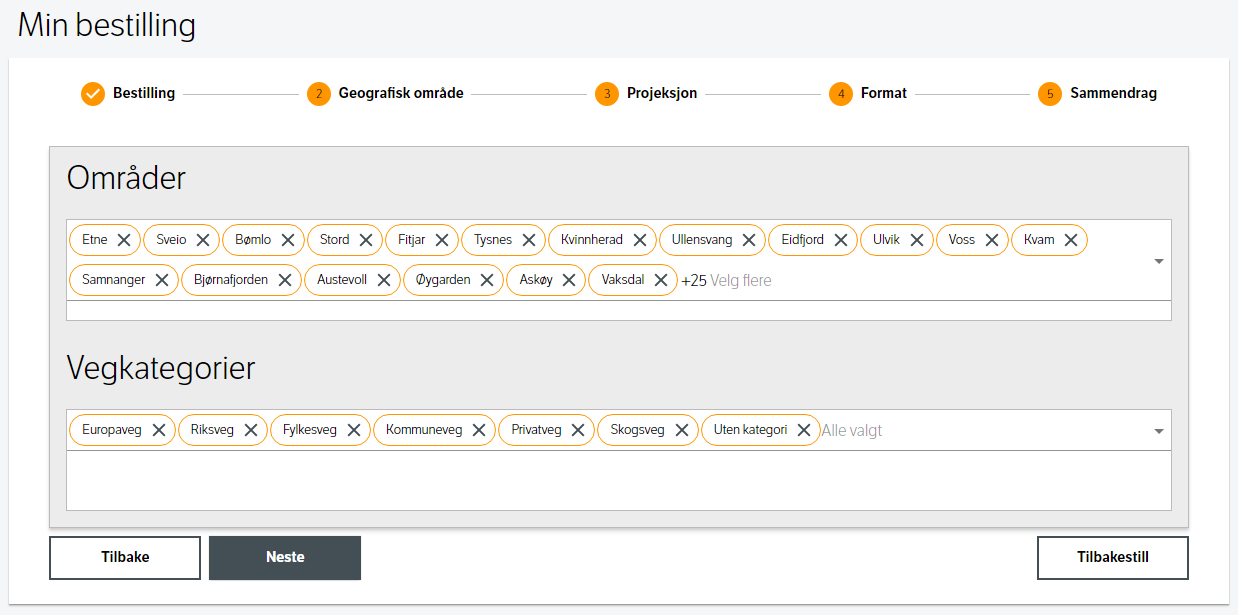
Task: Remove Bjørnafjorden using its X icon
Action: [284, 280]
